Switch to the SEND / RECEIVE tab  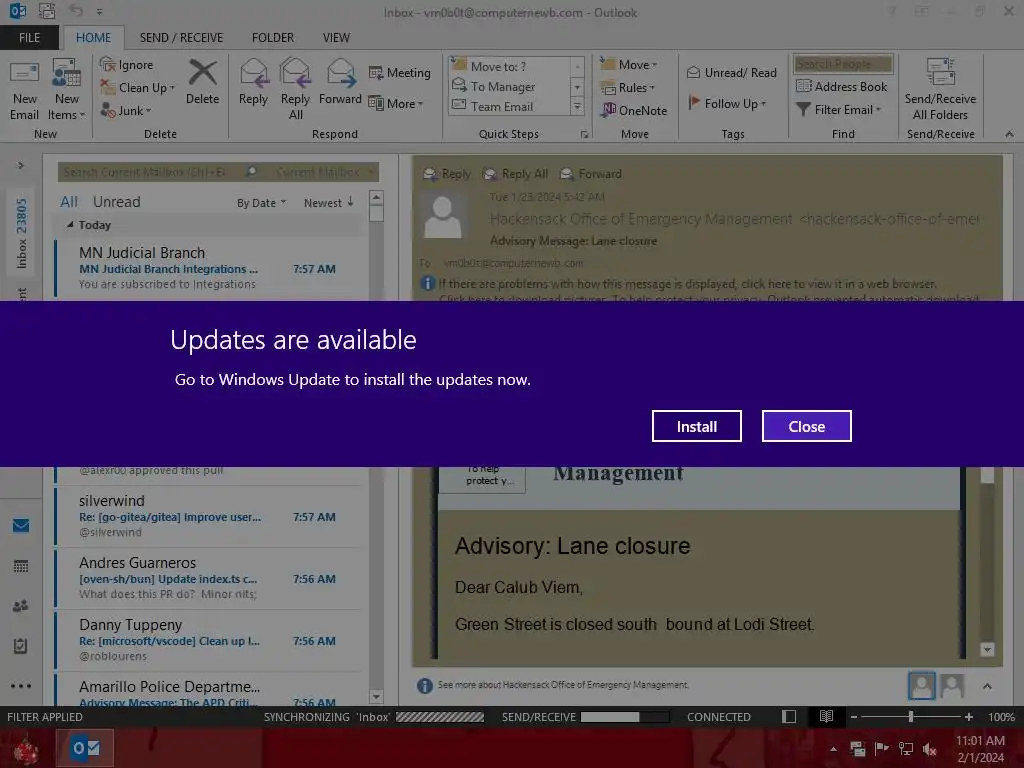[181, 38]
